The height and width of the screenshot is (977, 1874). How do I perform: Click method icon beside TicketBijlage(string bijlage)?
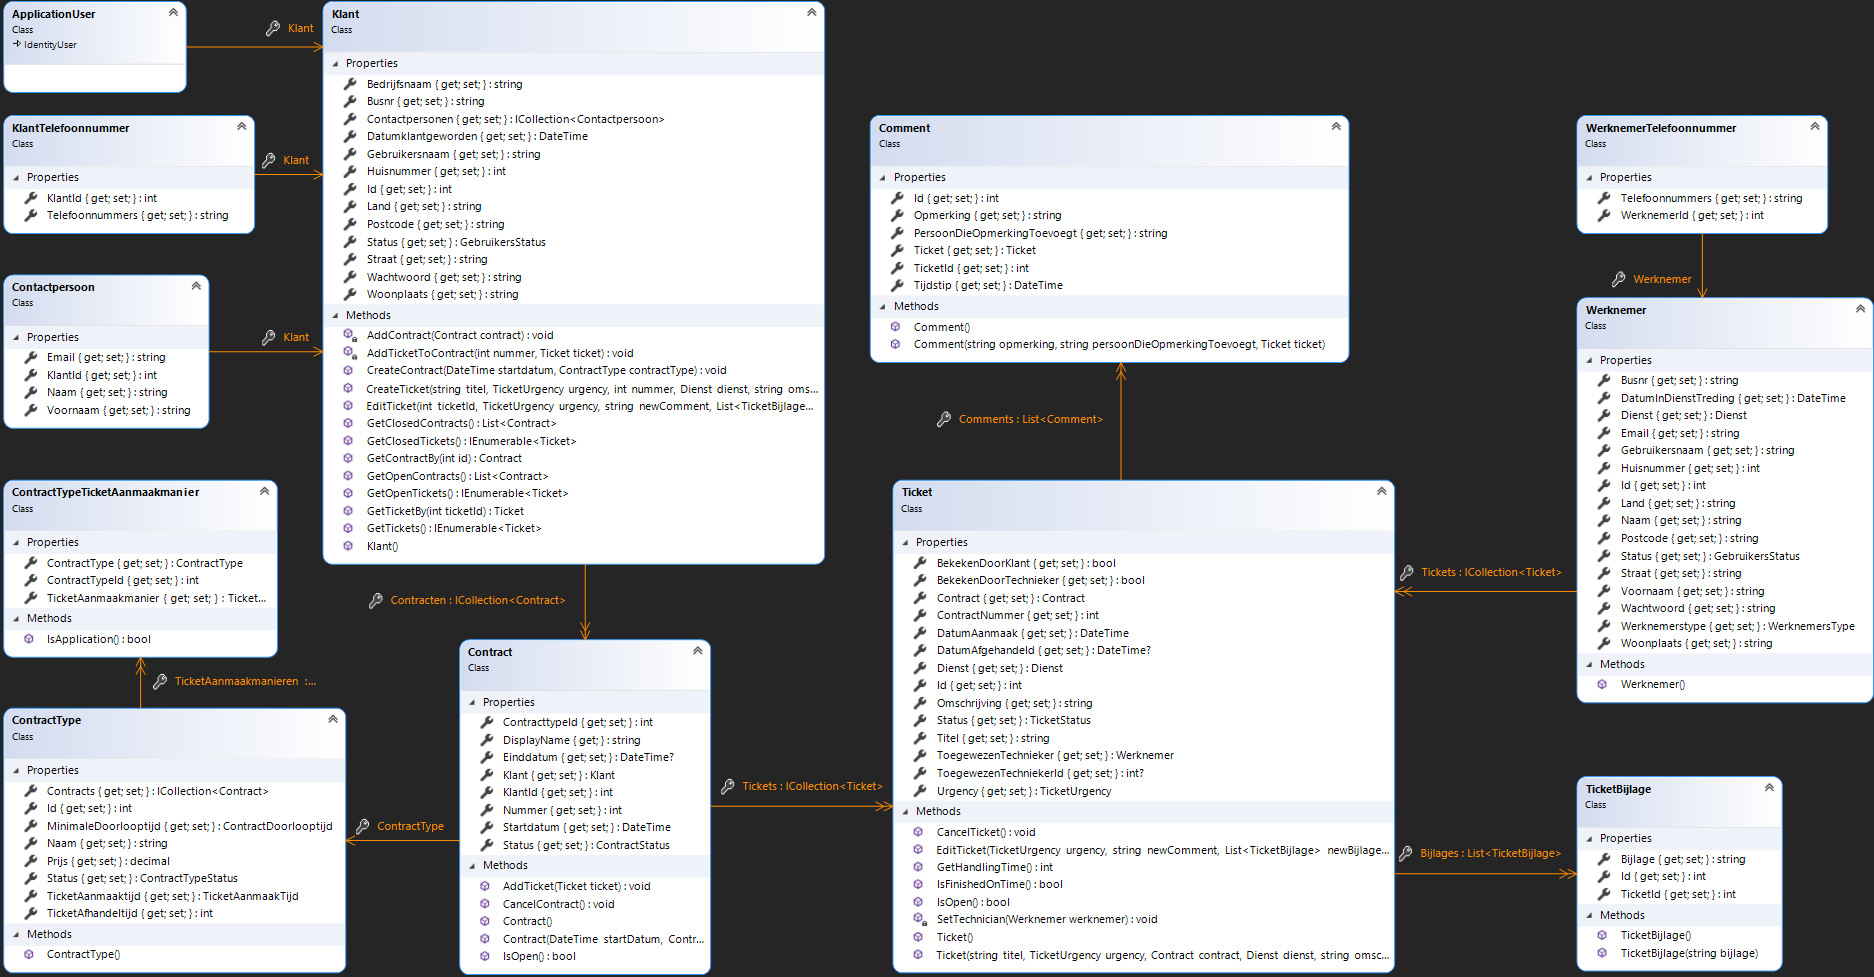point(1602,953)
